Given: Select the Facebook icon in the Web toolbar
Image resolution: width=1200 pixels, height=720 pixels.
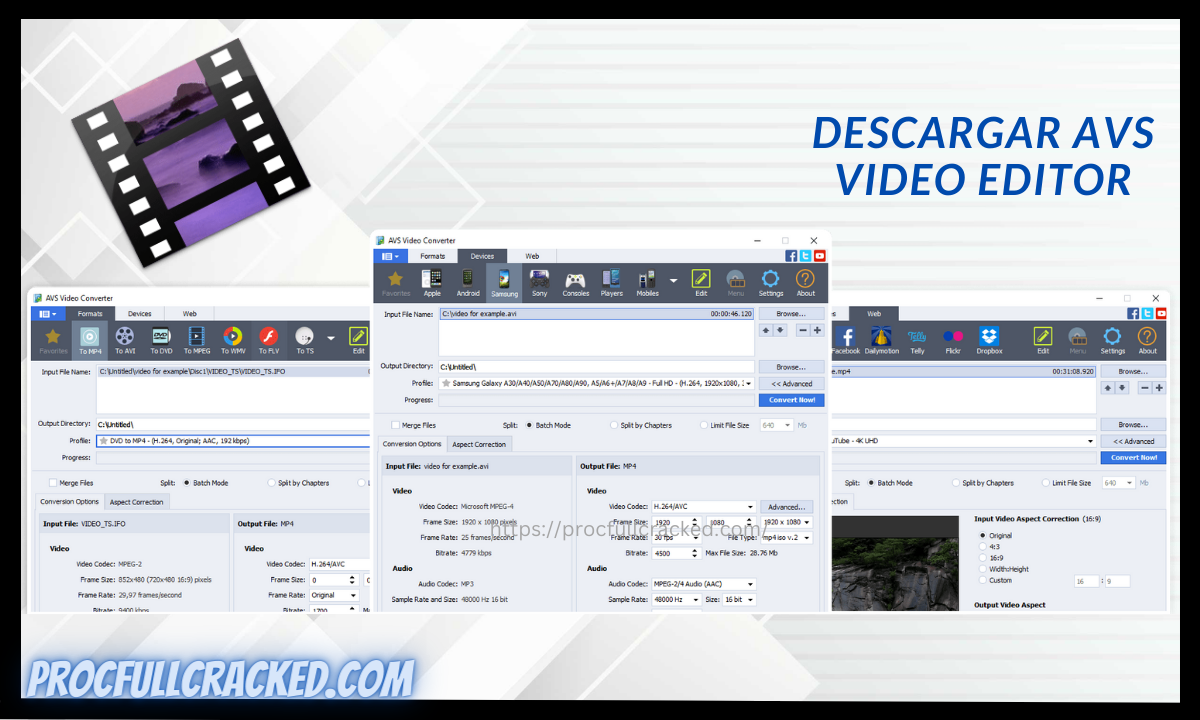Looking at the screenshot, I should (846, 338).
